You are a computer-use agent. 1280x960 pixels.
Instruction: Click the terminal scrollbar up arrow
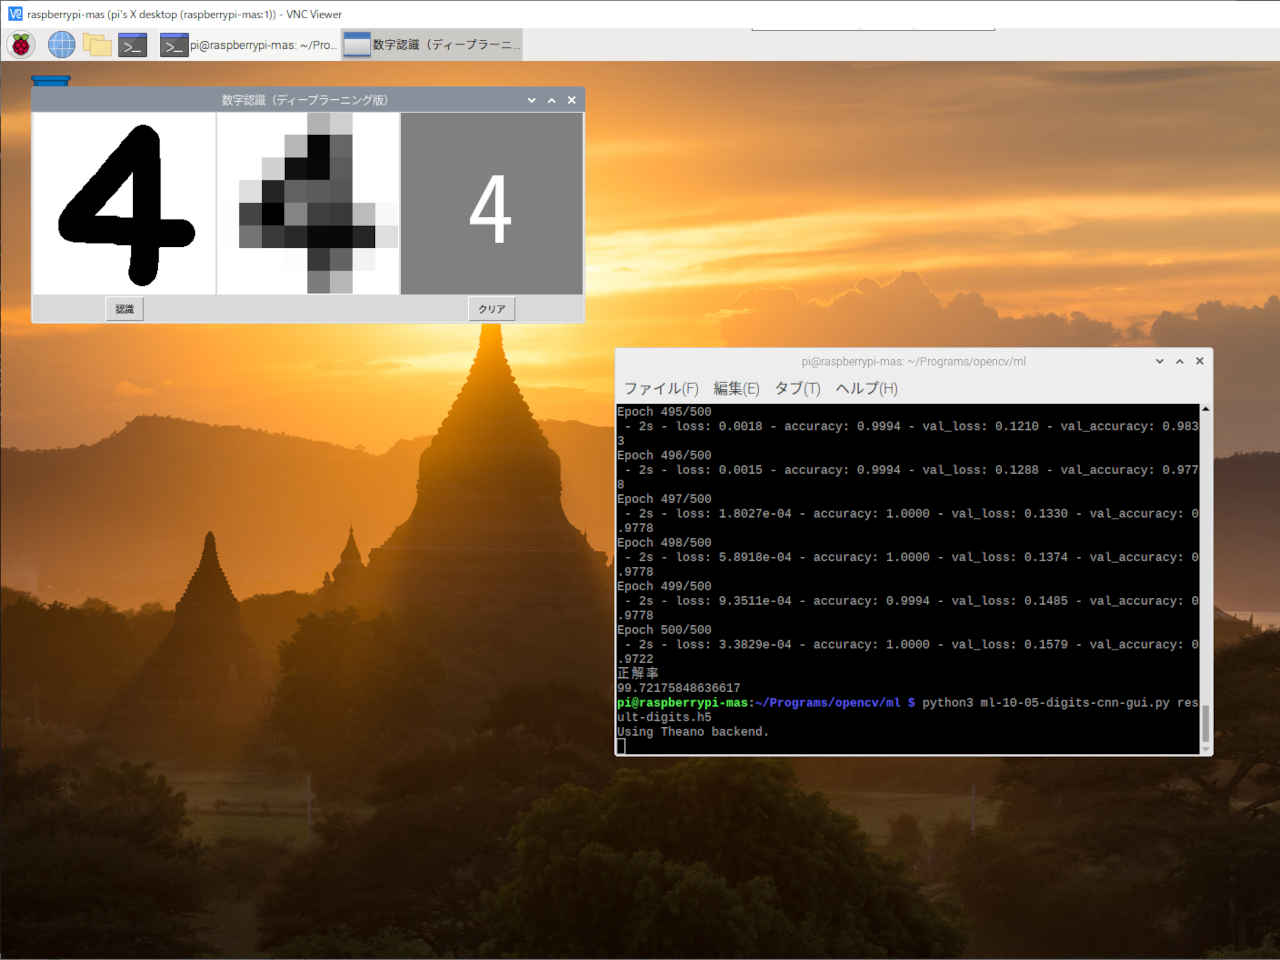coord(1205,410)
